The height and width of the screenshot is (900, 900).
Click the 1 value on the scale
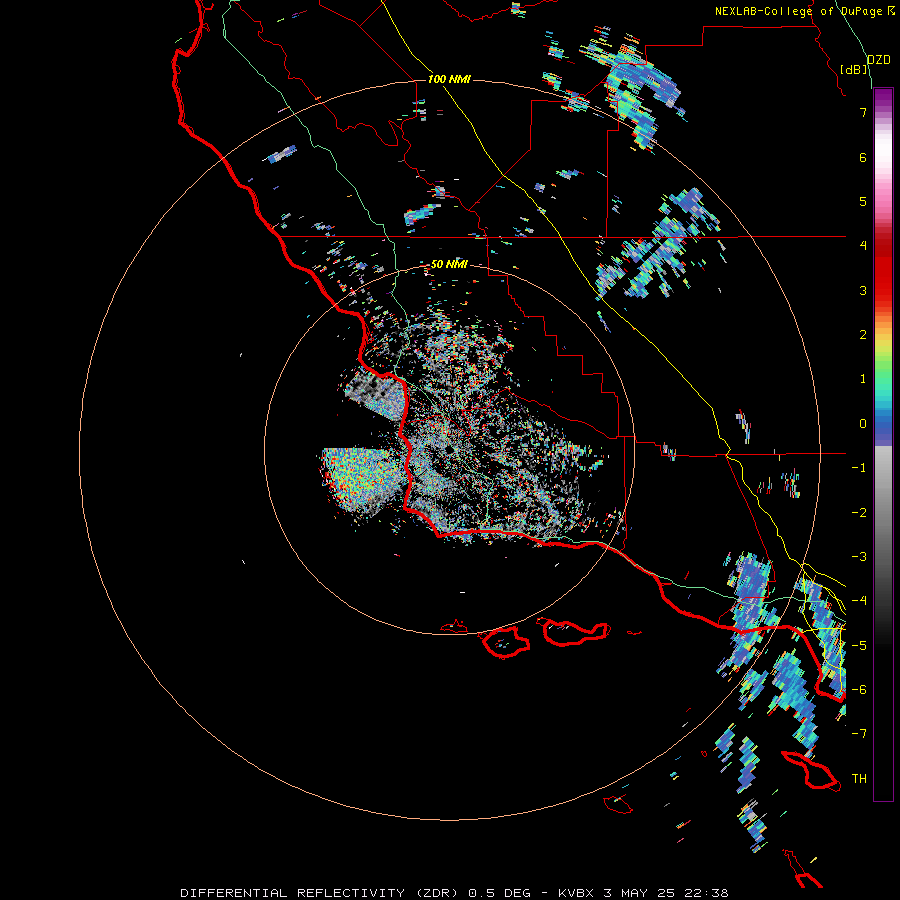pyautogui.click(x=863, y=379)
